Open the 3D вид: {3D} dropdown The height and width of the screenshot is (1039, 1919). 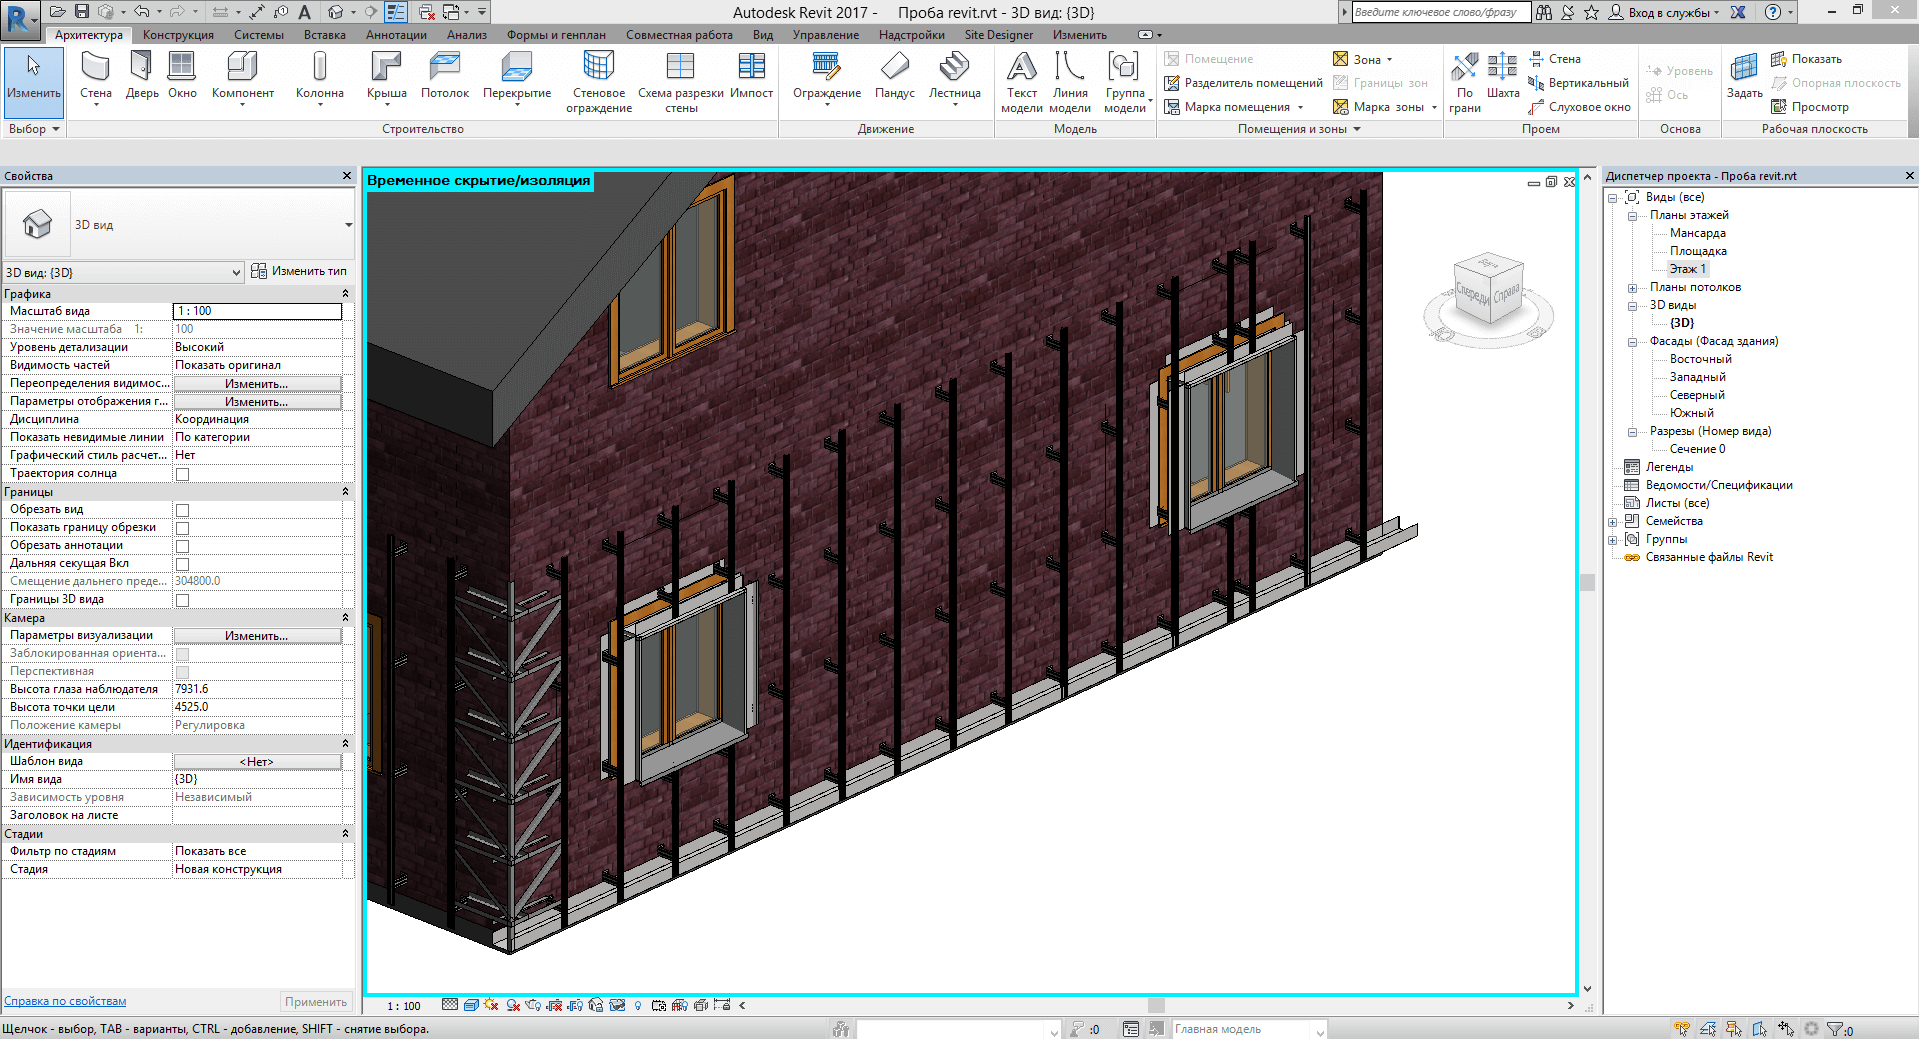coord(236,272)
